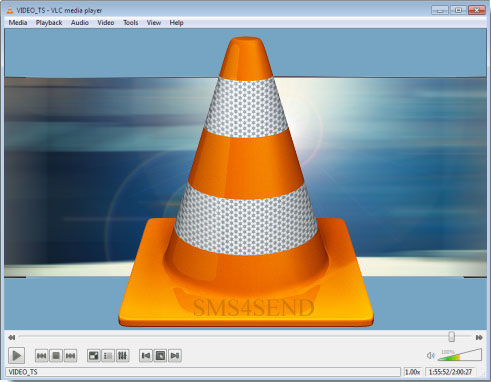Click faster arrows right of the seek bar
Screen dimensions: 491x382
(479, 337)
